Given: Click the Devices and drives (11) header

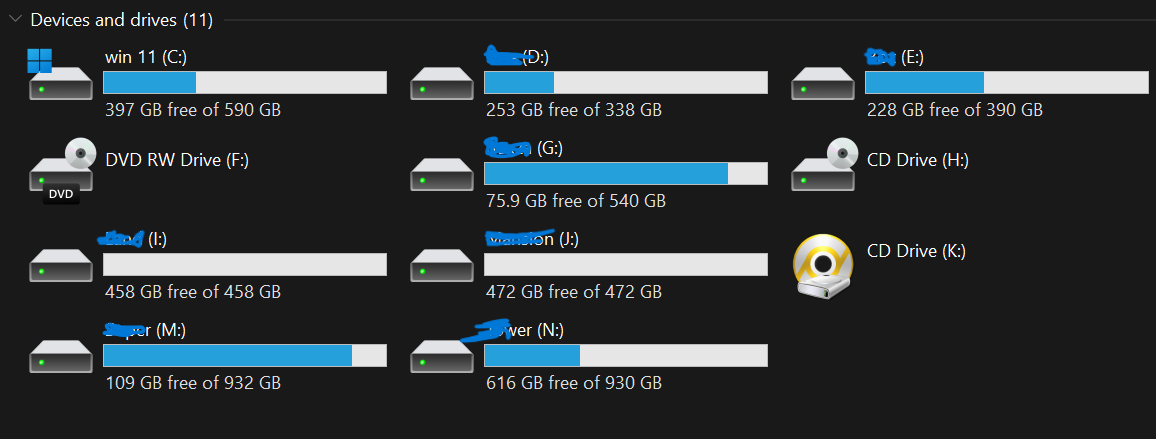Looking at the screenshot, I should (121, 20).
